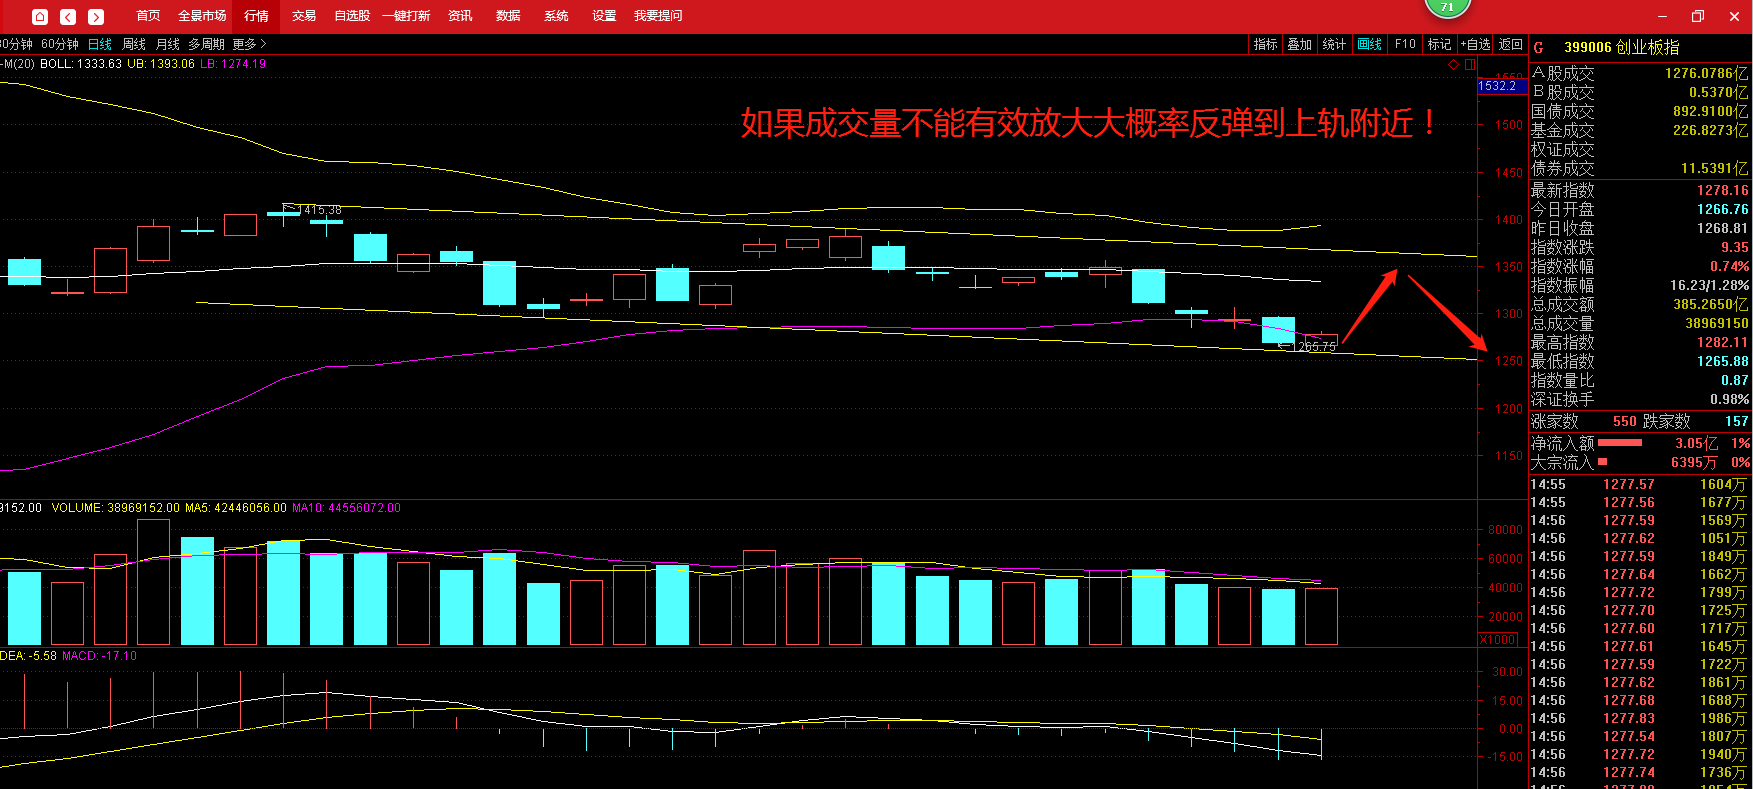
Task: Click the 总成交额 385.2650亿 value
Action: click(1709, 304)
